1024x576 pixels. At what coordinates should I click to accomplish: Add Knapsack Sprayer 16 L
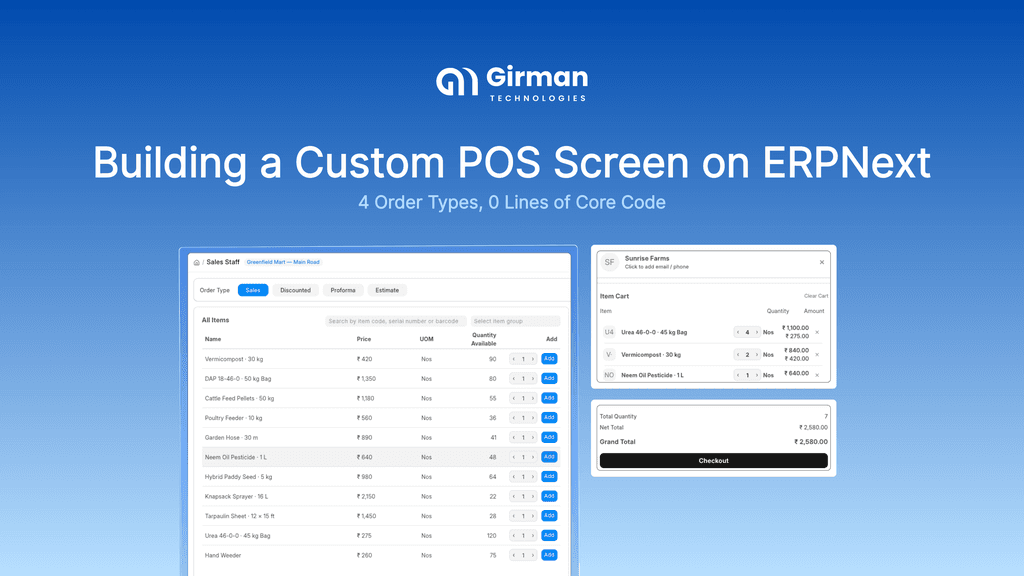[549, 496]
